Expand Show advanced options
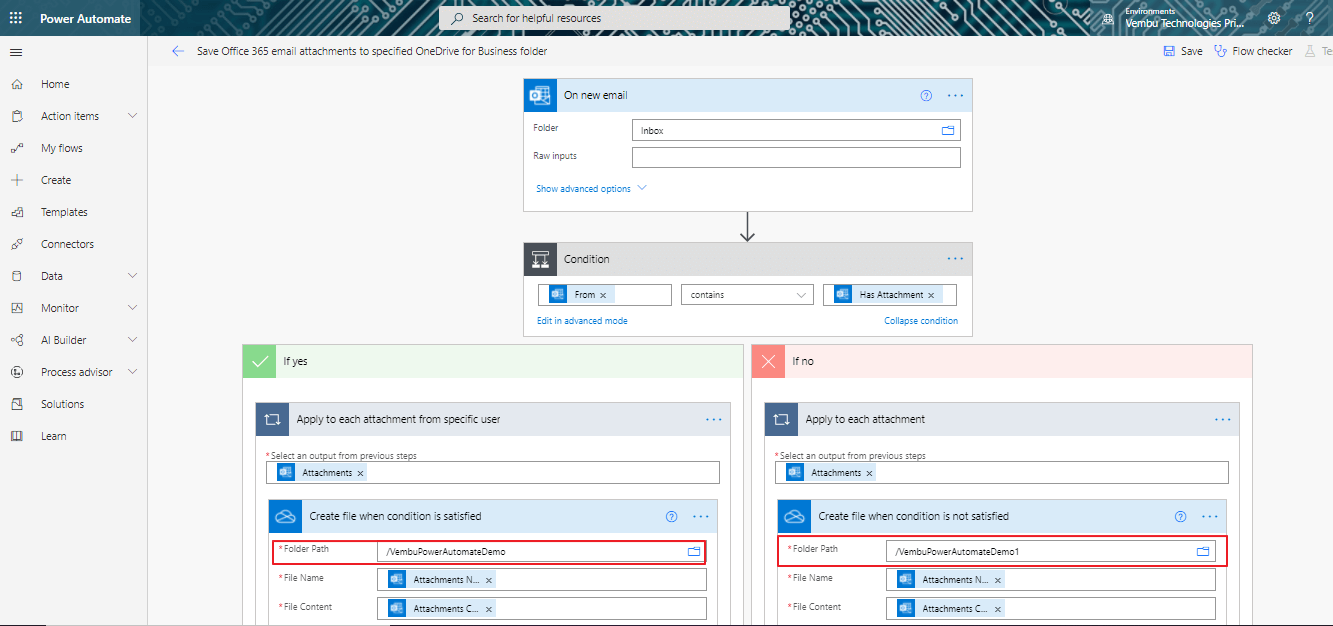Screen dimensions: 1333x626 point(592,188)
